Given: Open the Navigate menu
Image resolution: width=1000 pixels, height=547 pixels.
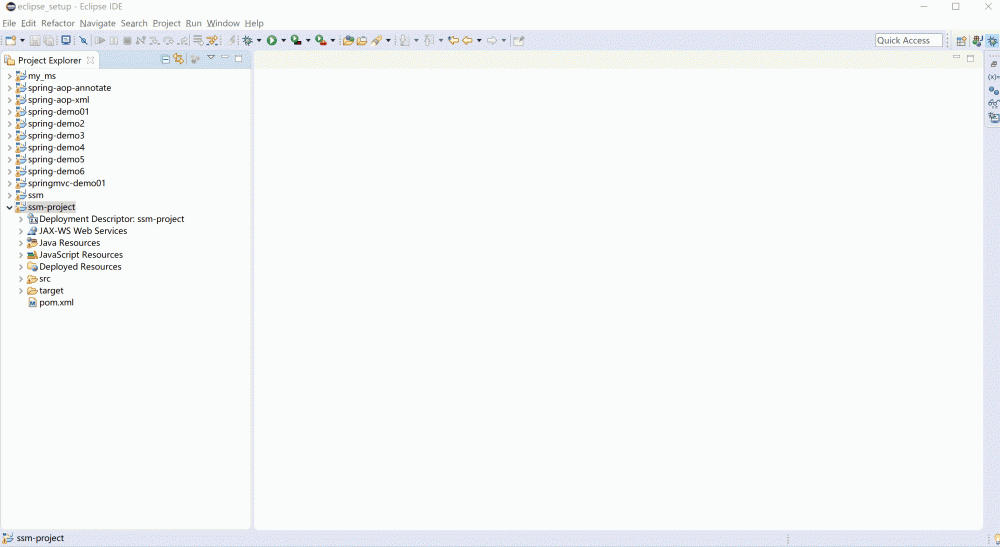Looking at the screenshot, I should (98, 23).
